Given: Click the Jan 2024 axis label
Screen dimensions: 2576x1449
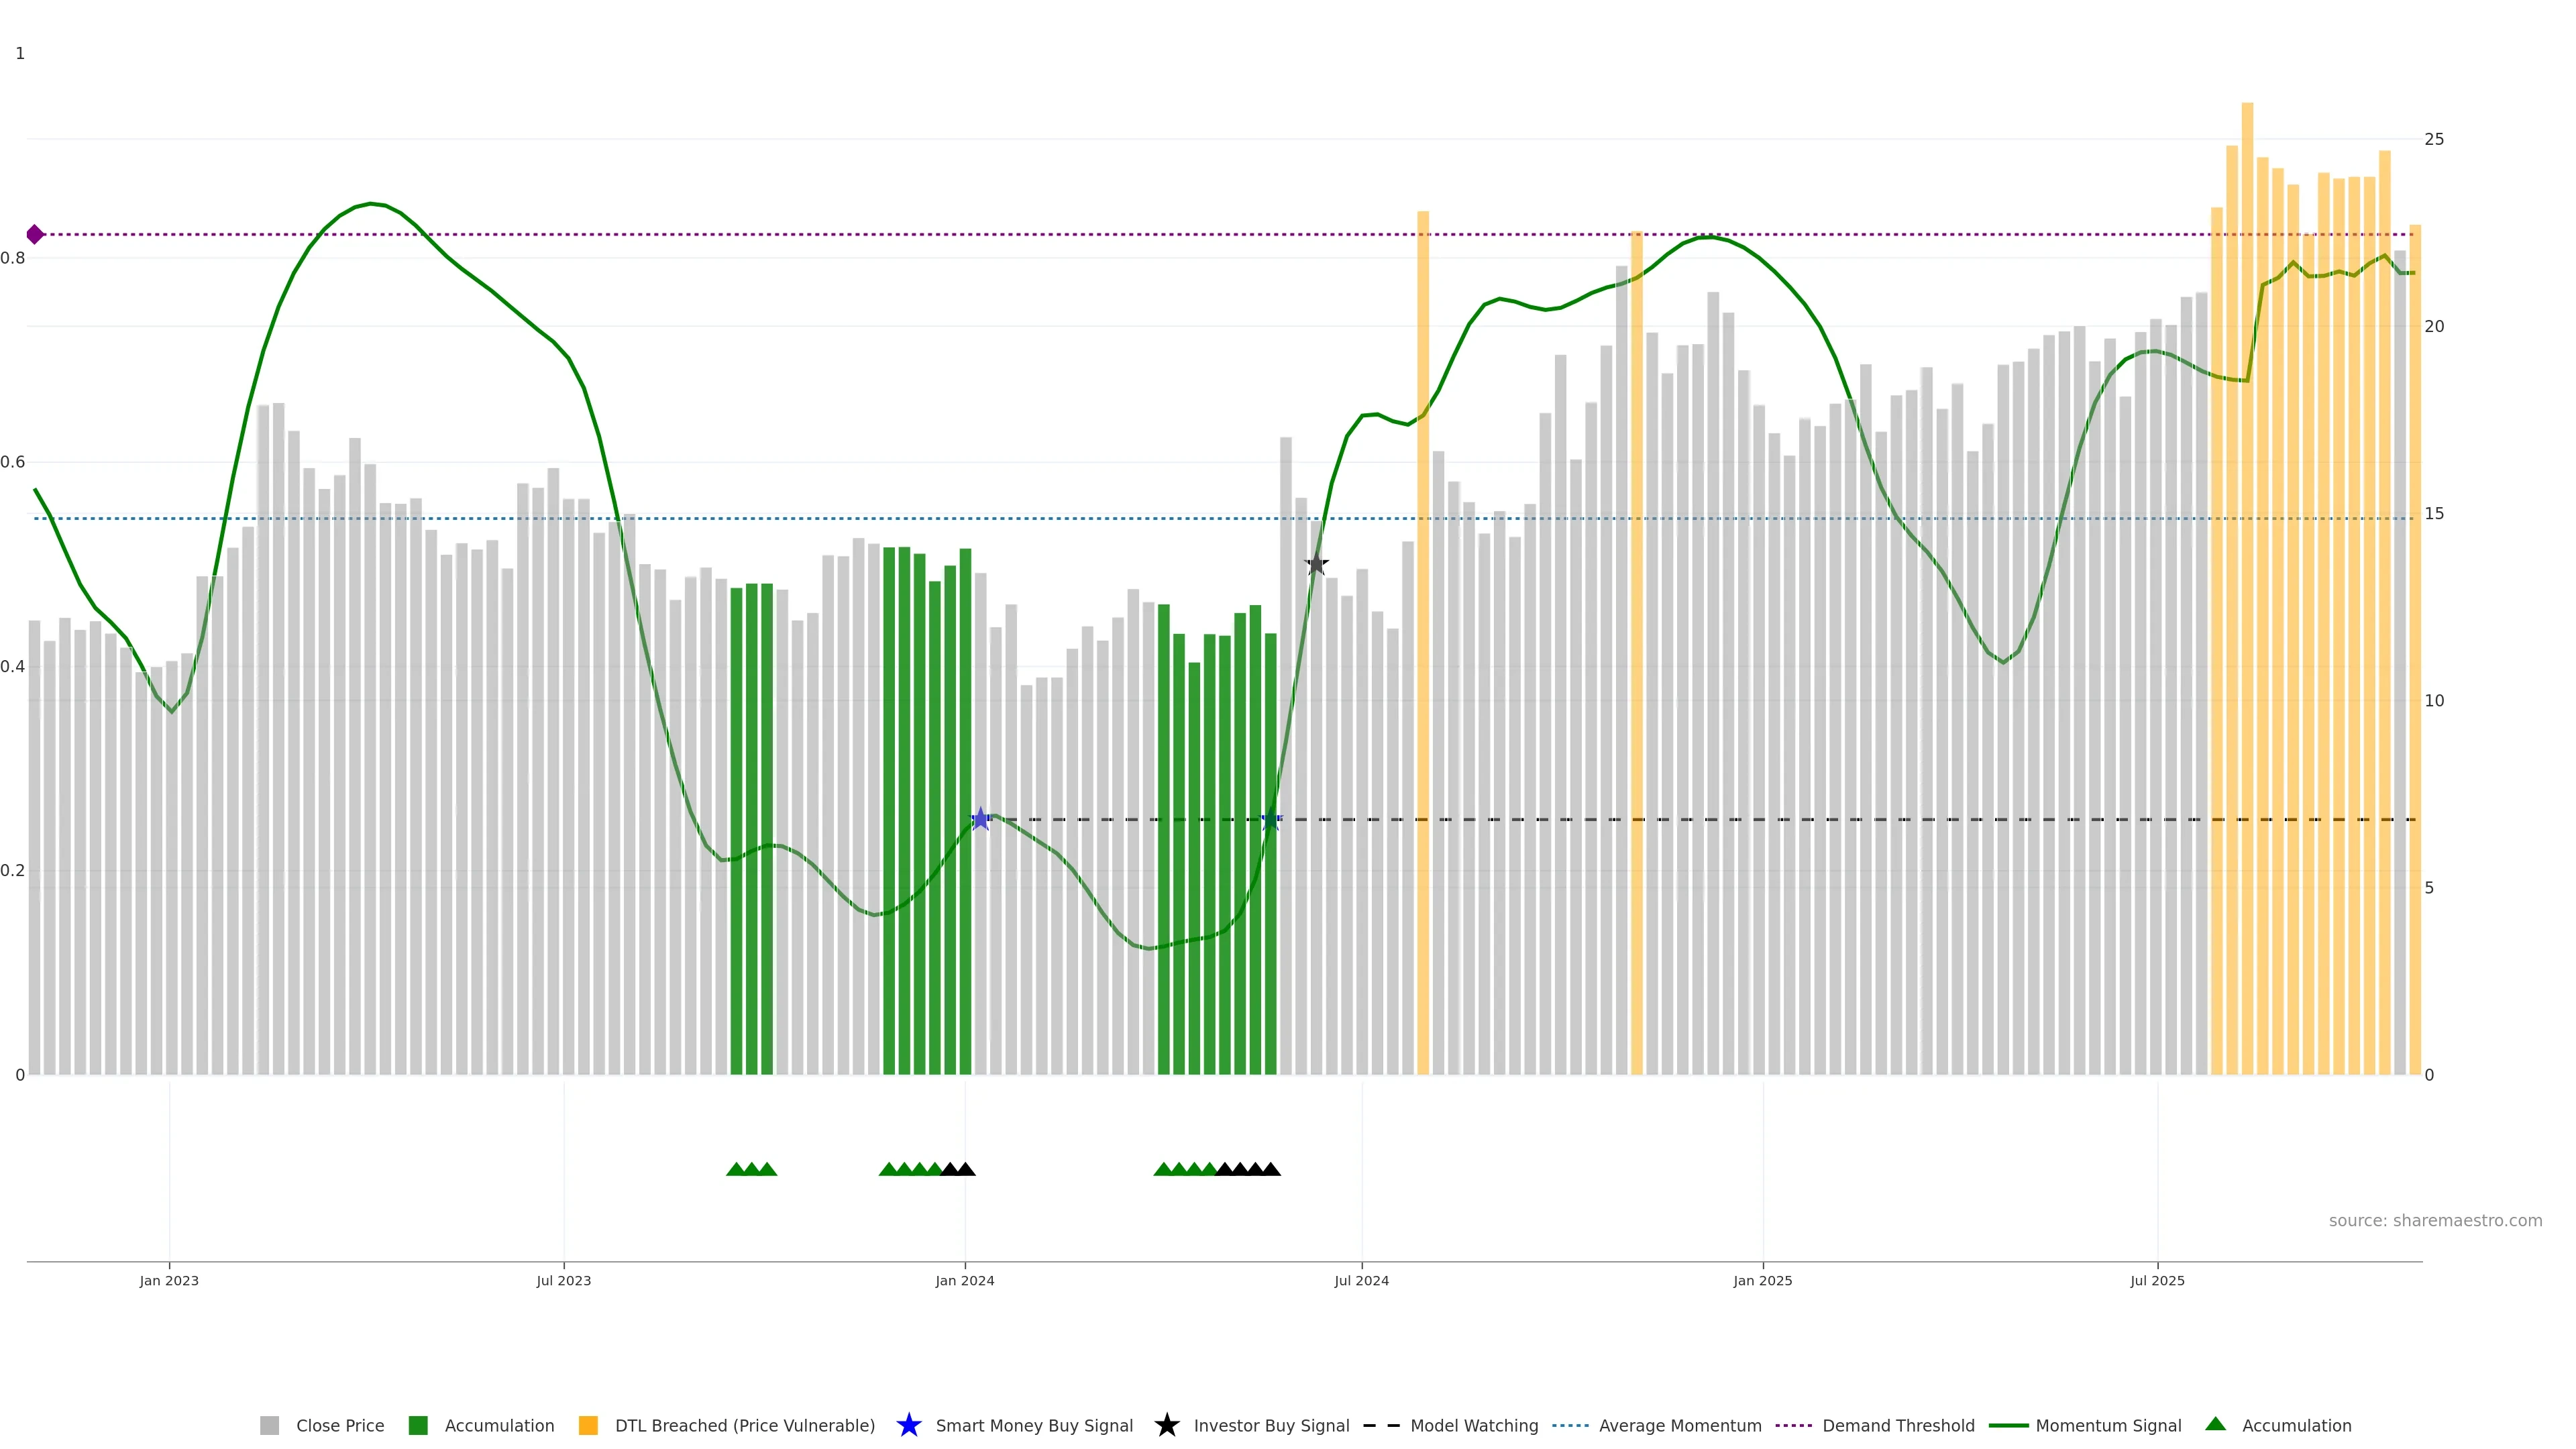Looking at the screenshot, I should (964, 1280).
